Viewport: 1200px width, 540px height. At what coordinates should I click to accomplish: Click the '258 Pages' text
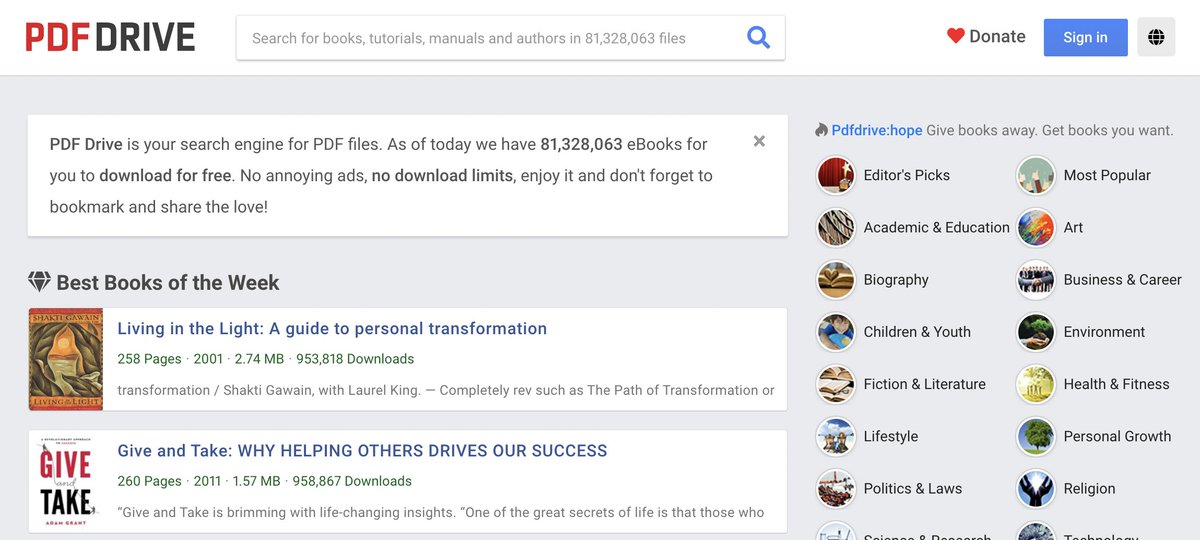(150, 359)
